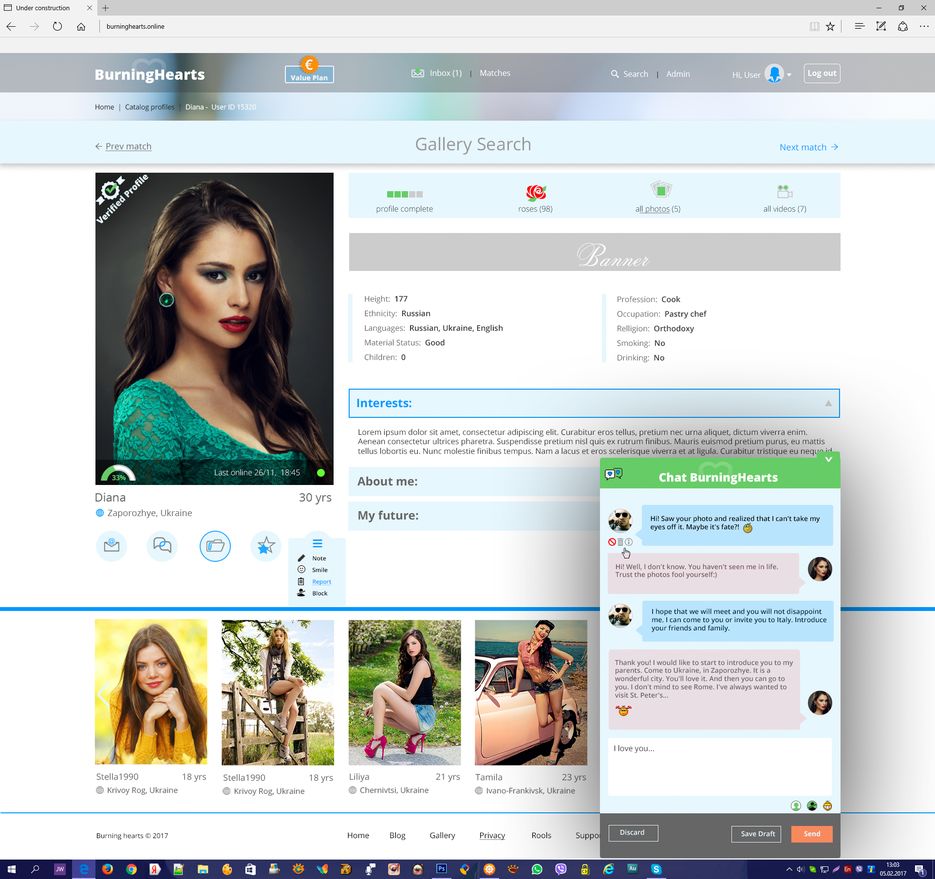Open Matches in the top navigation

[x=495, y=73]
